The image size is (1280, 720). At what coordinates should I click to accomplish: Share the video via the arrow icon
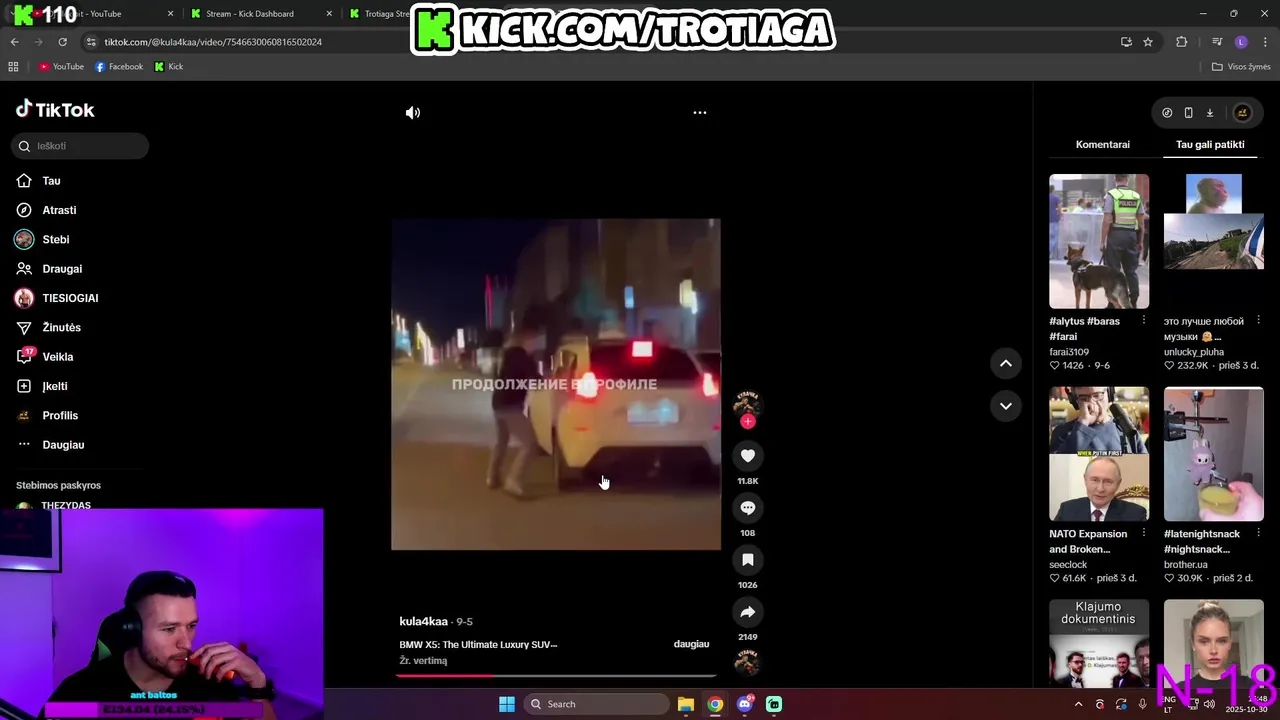tap(747, 612)
